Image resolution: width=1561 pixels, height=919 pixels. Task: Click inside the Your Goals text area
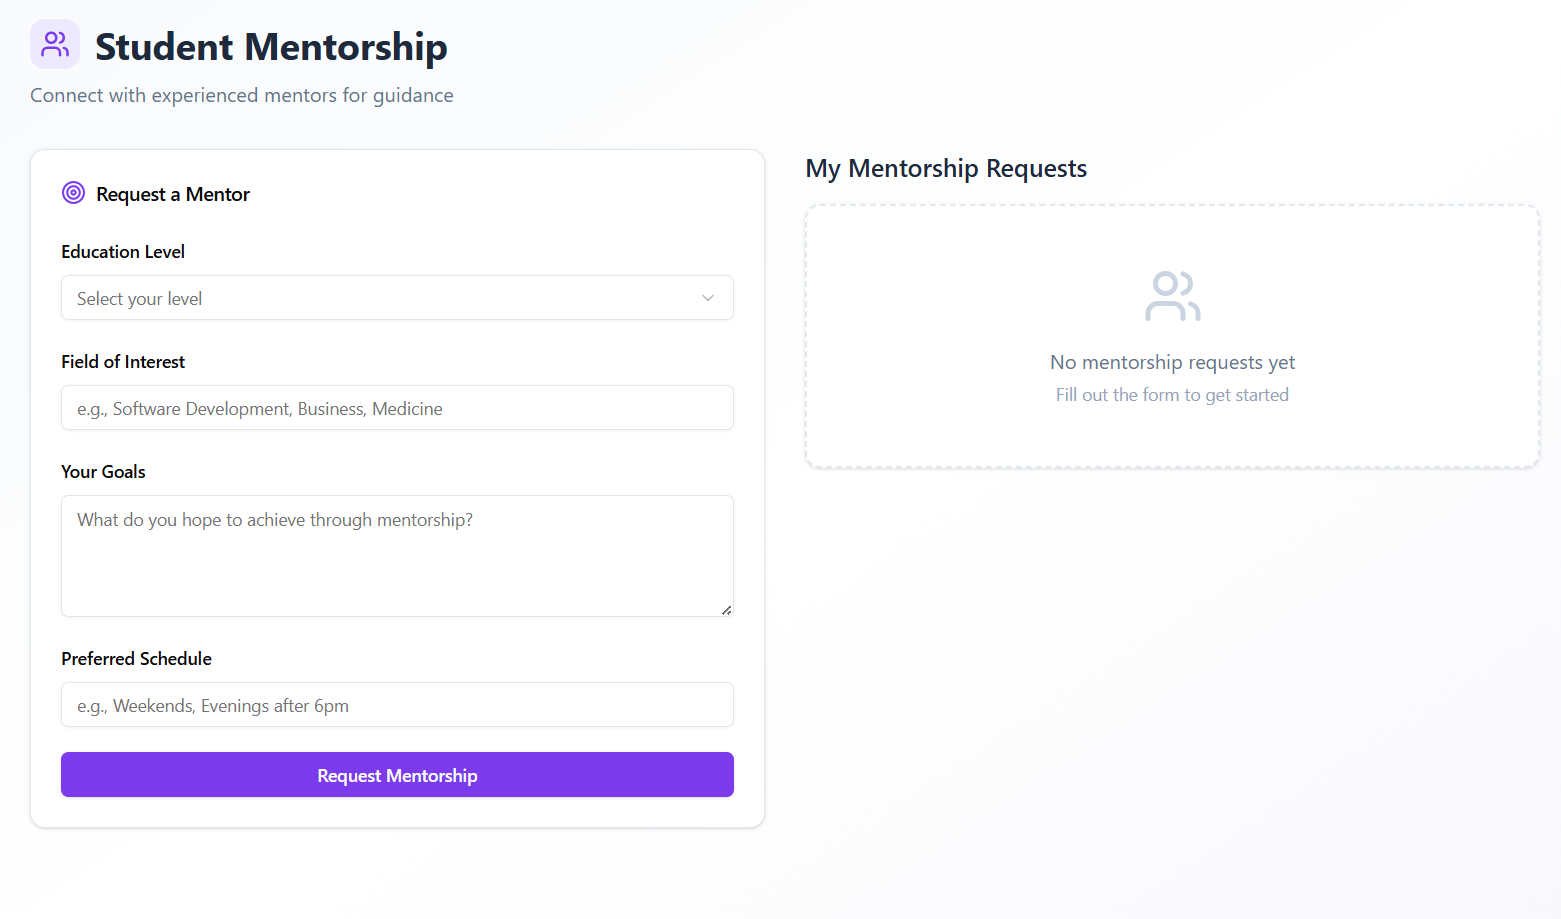[397, 556]
